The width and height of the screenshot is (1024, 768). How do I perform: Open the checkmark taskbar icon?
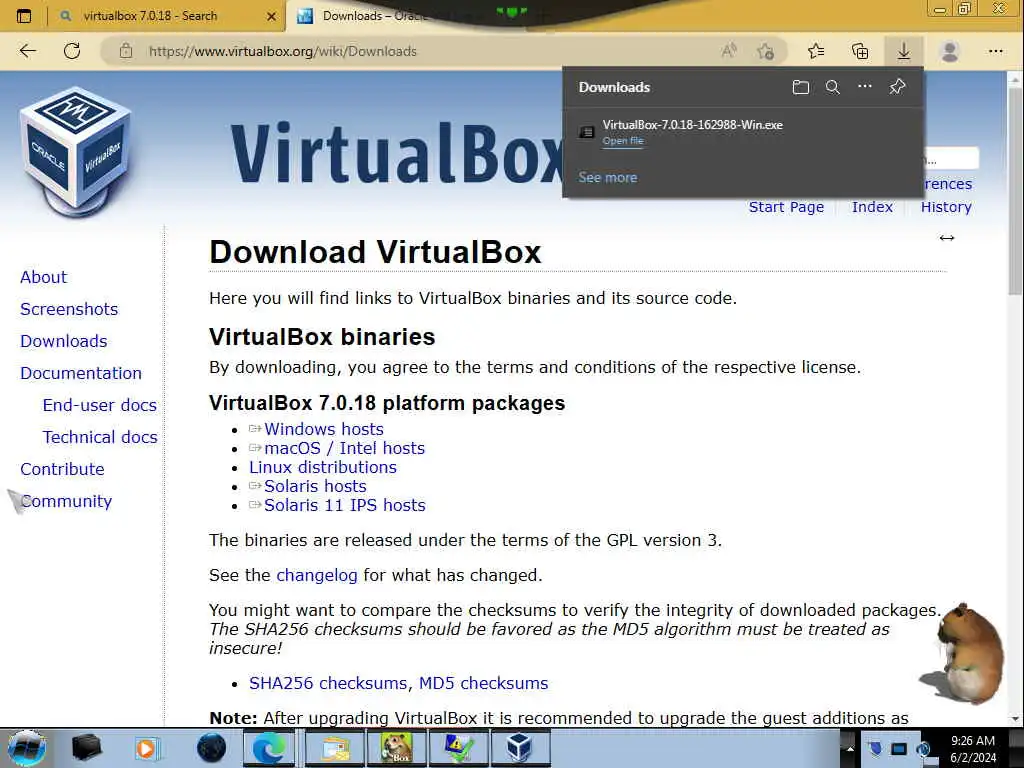click(x=458, y=748)
